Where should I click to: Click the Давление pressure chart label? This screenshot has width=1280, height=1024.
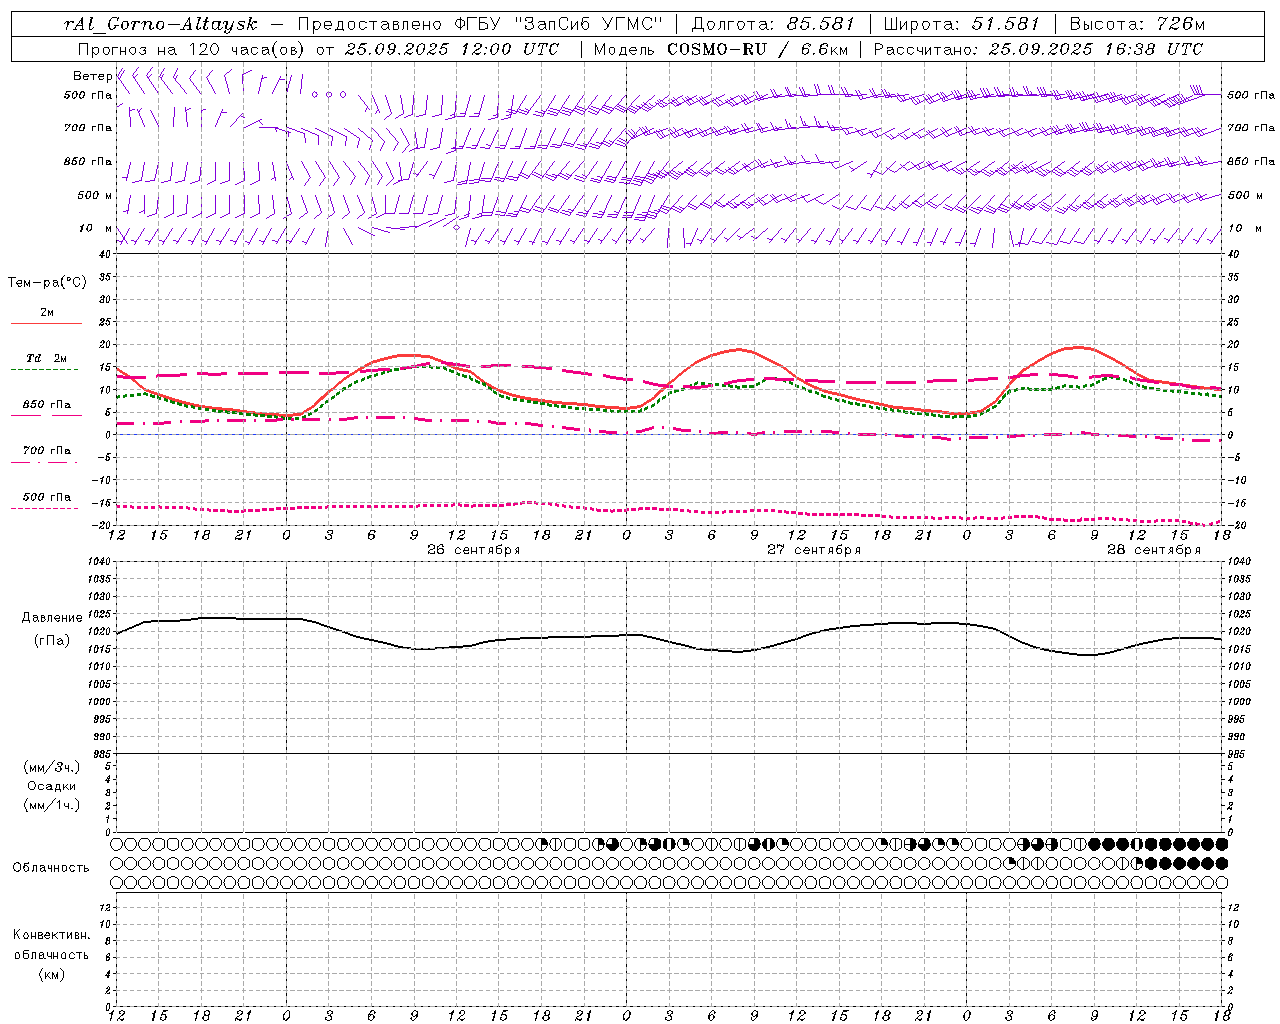click(52, 618)
